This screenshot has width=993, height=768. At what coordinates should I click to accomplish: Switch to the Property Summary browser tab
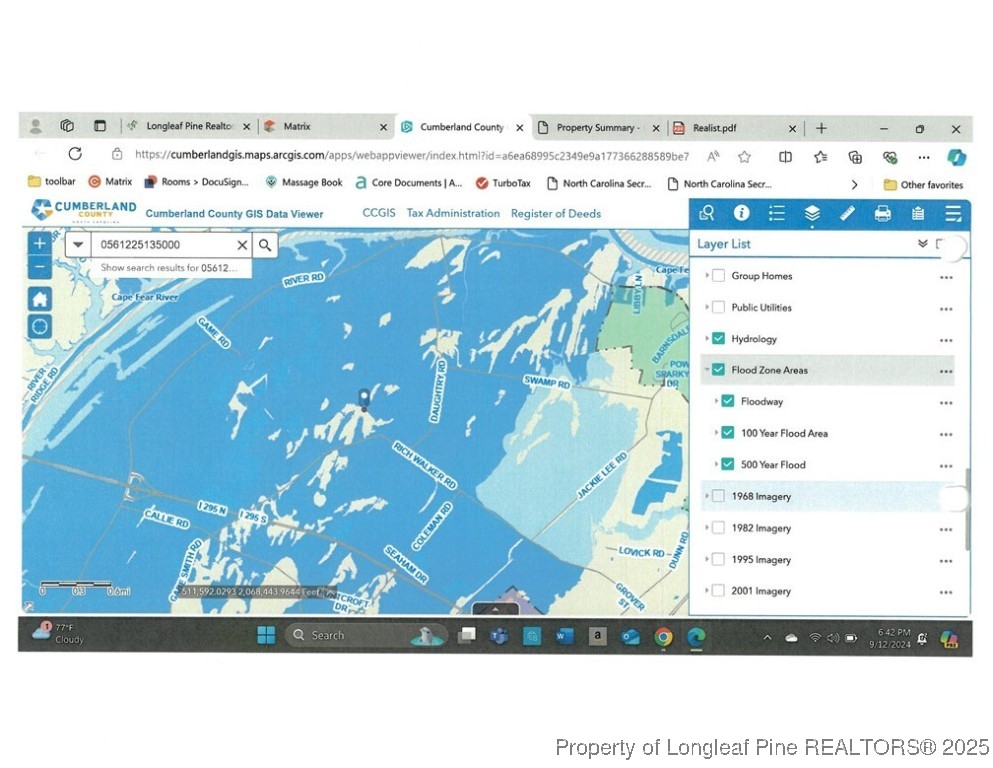click(597, 128)
